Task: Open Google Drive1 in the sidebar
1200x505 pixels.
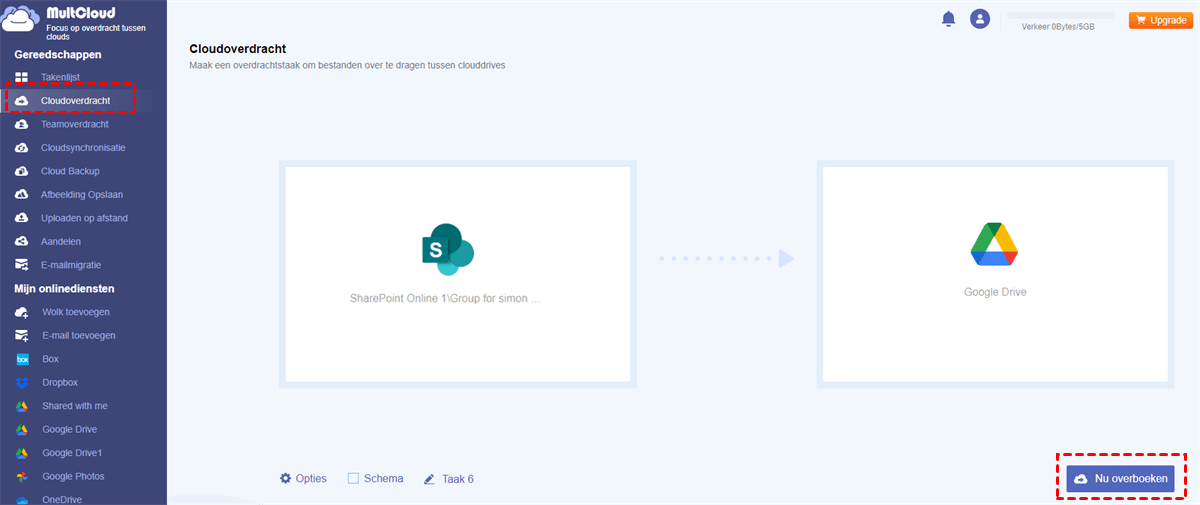Action: (73, 453)
